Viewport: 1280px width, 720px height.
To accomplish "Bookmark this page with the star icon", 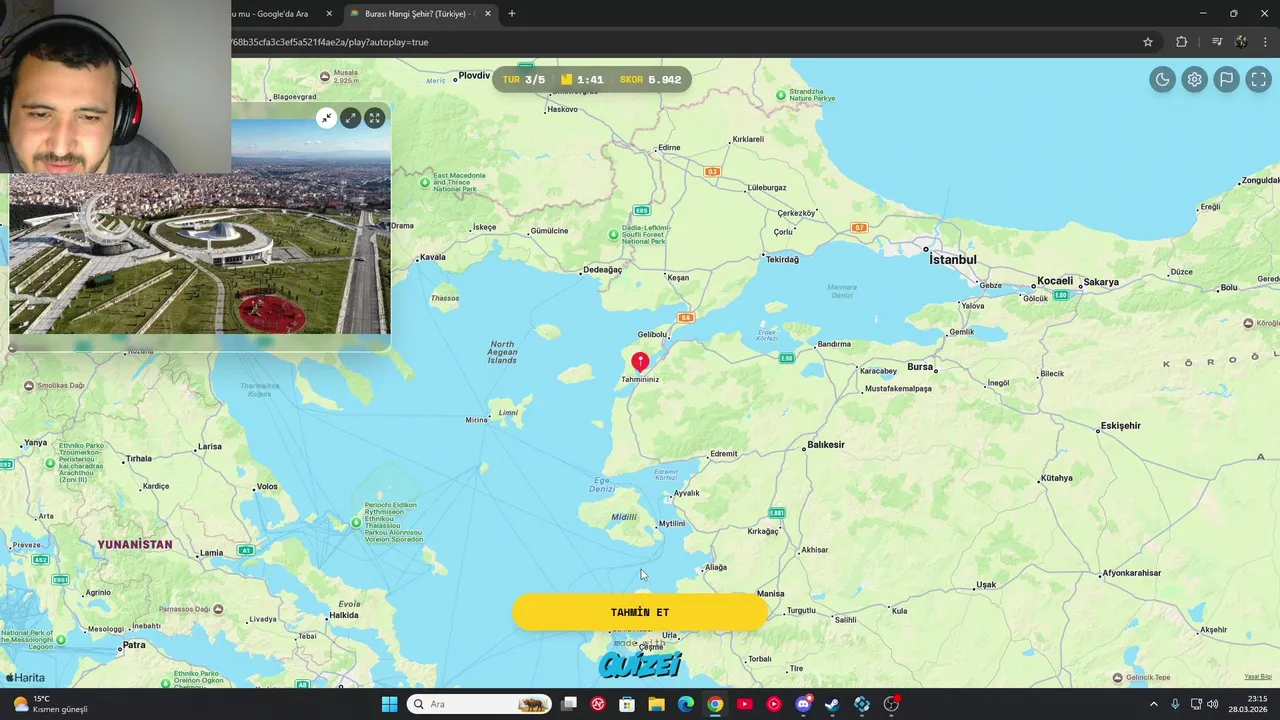I will [x=1148, y=42].
